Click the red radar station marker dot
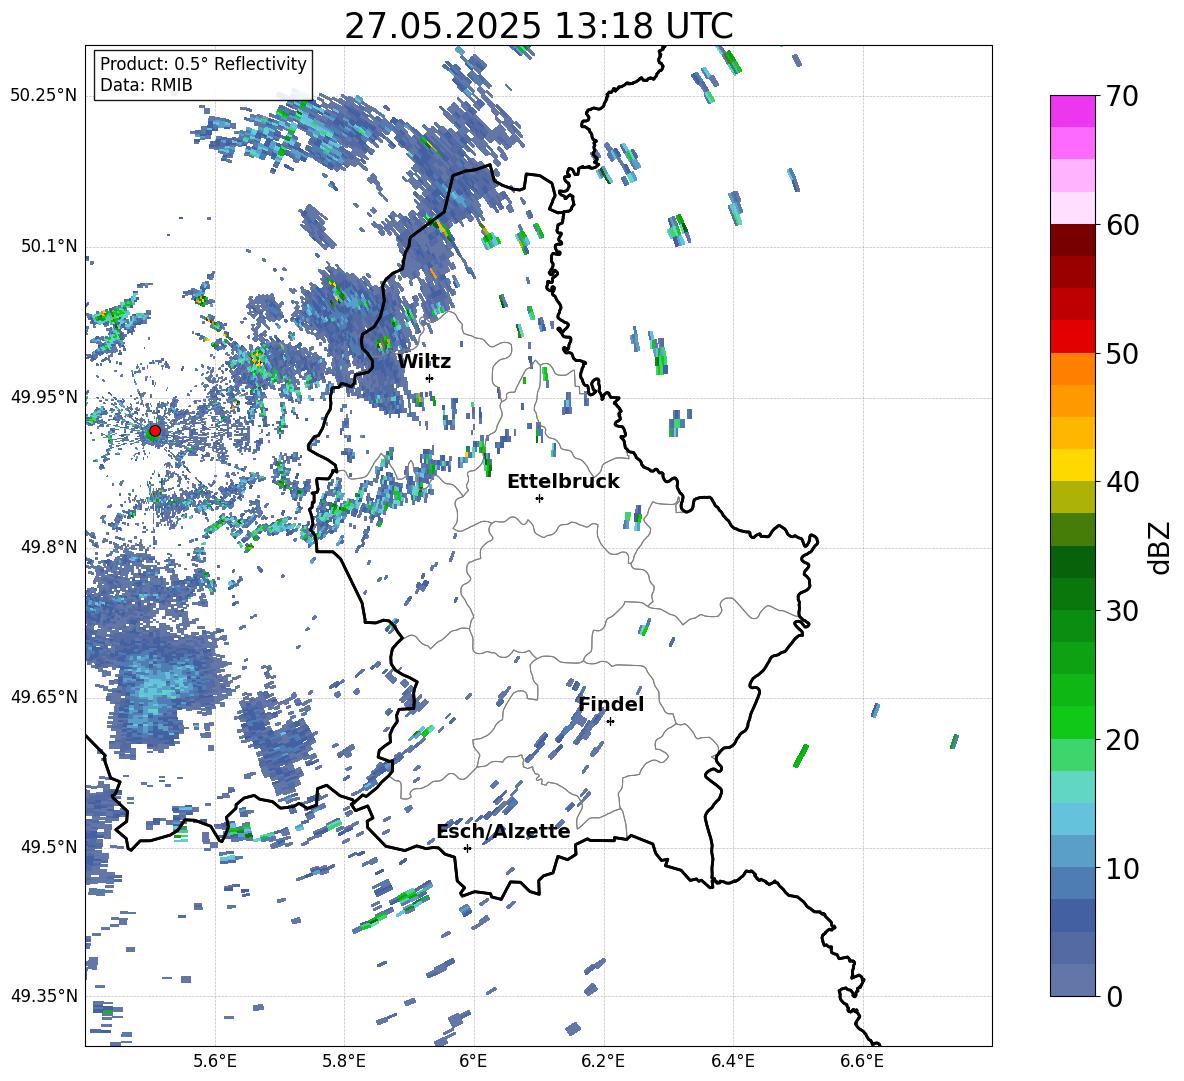This screenshot has height=1081, width=1184. (155, 431)
